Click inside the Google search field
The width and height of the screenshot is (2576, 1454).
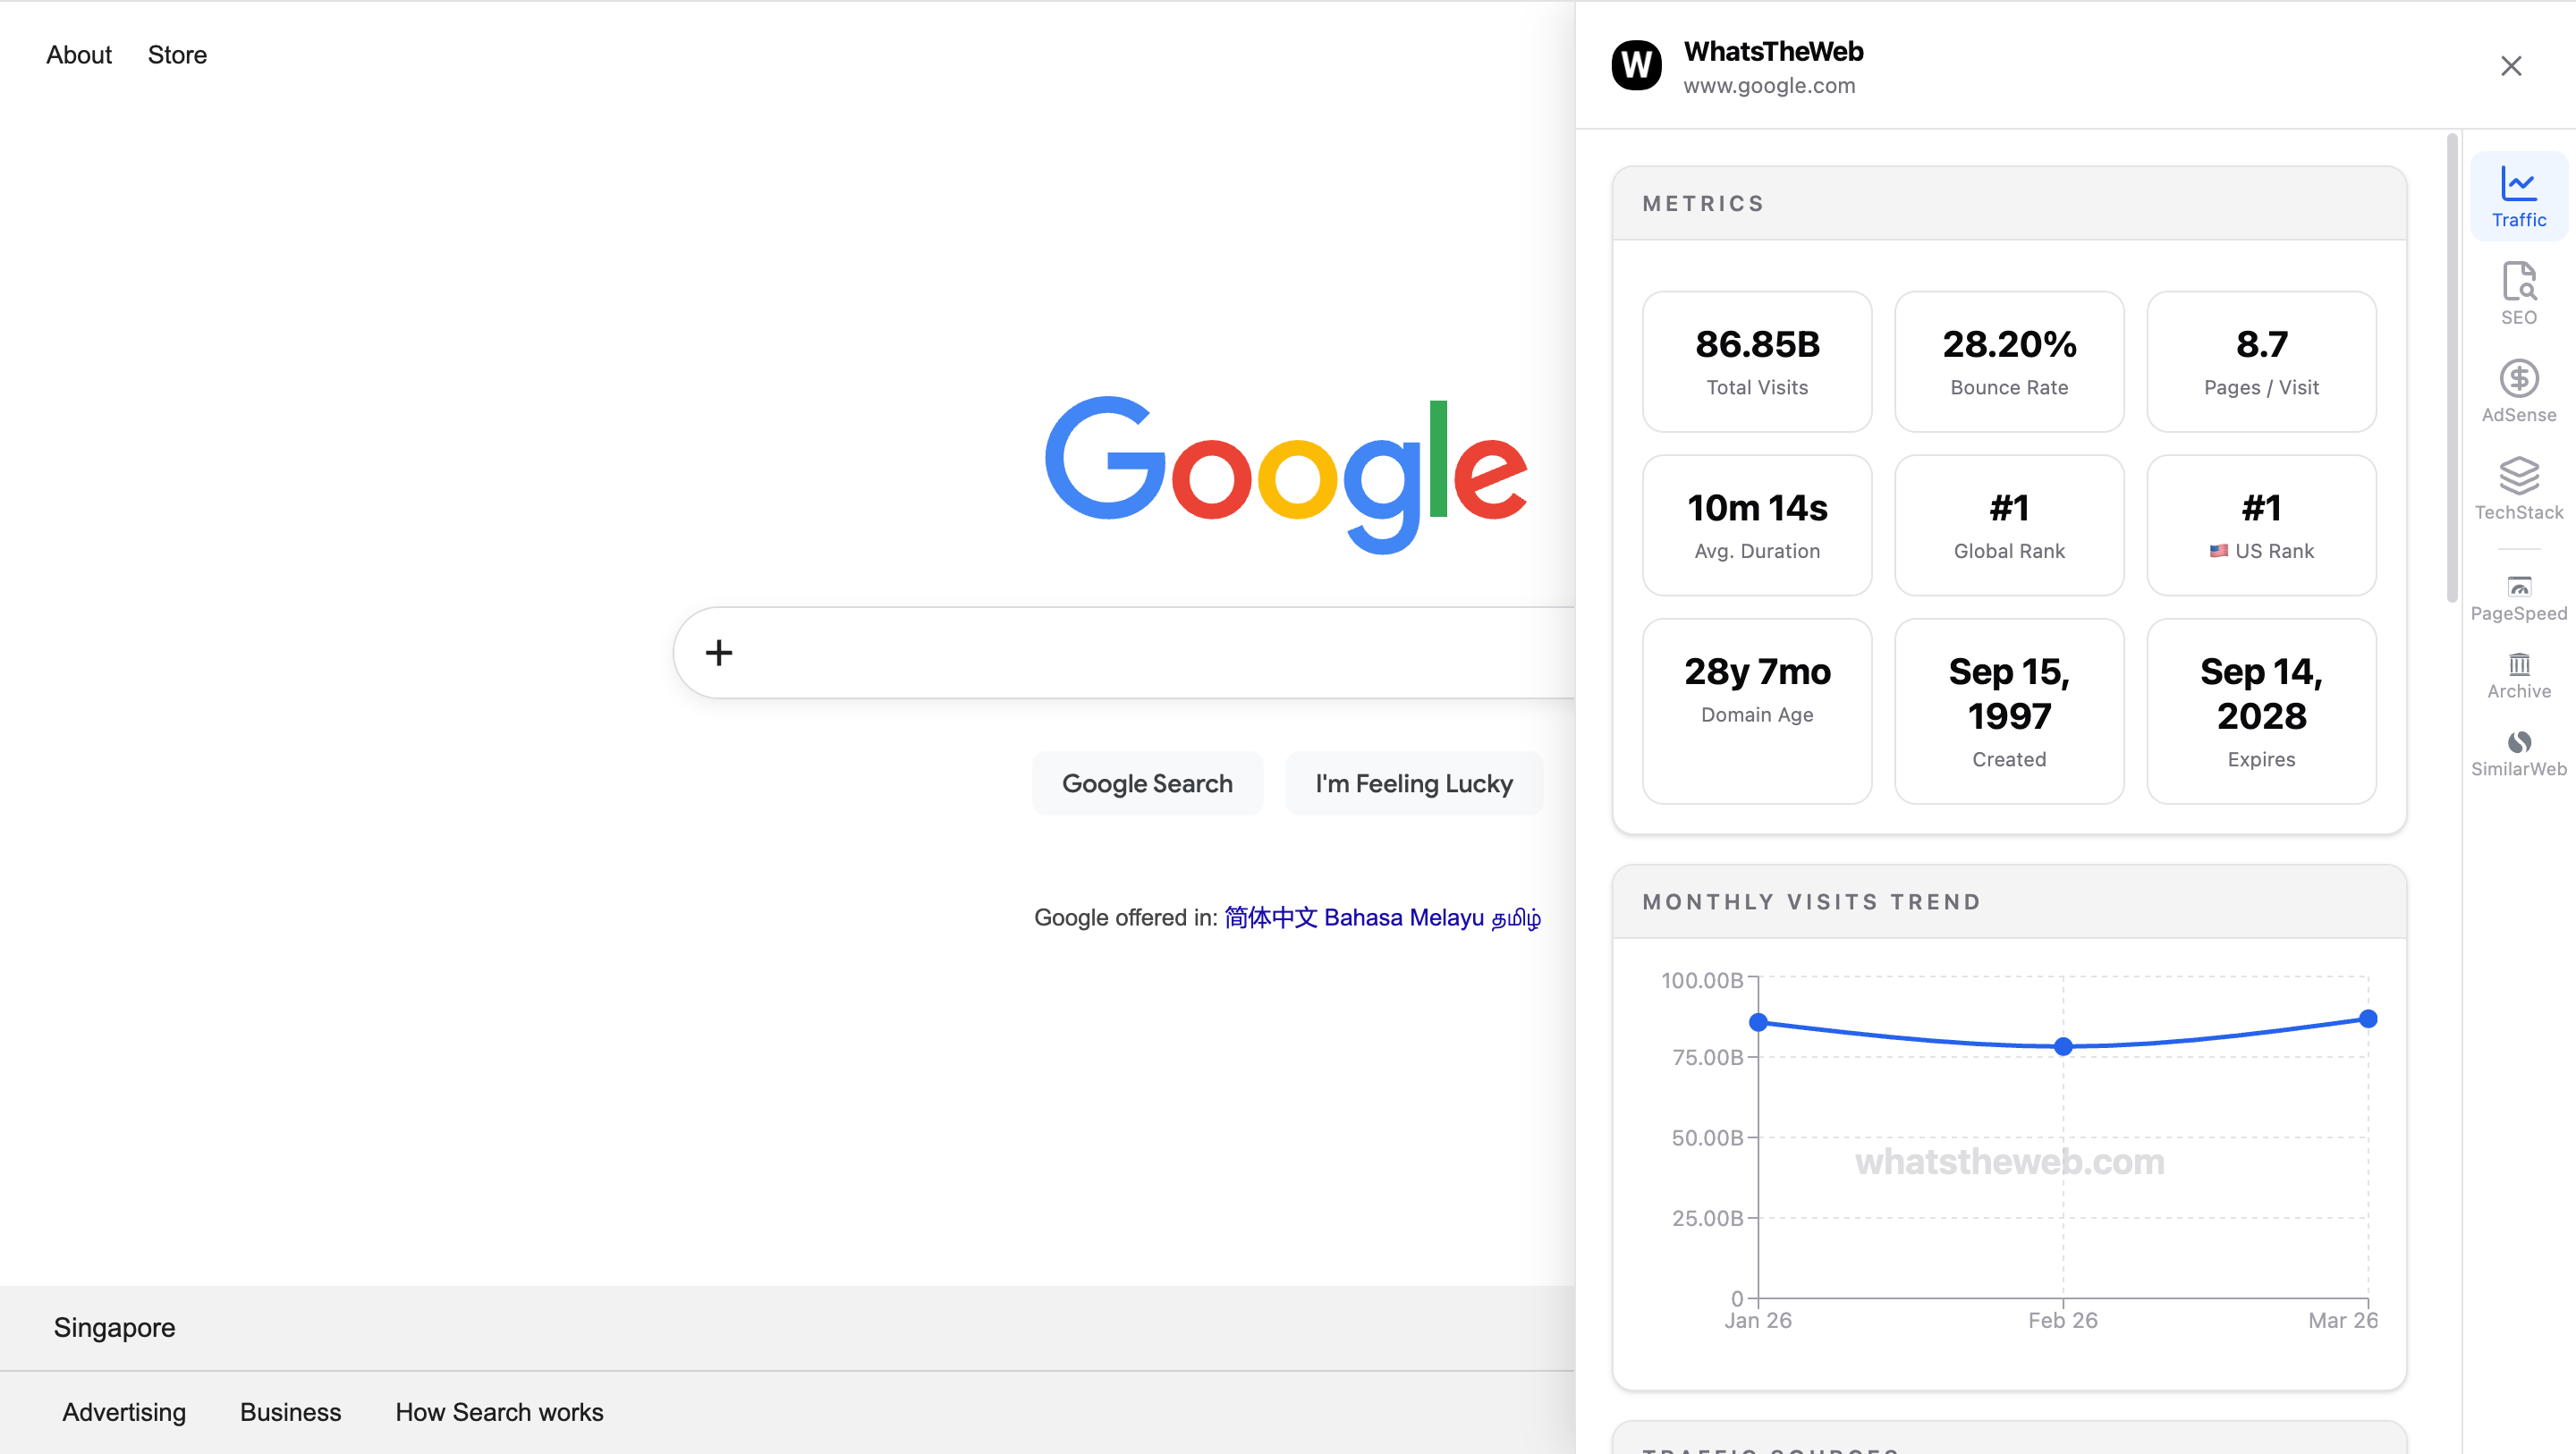1150,653
